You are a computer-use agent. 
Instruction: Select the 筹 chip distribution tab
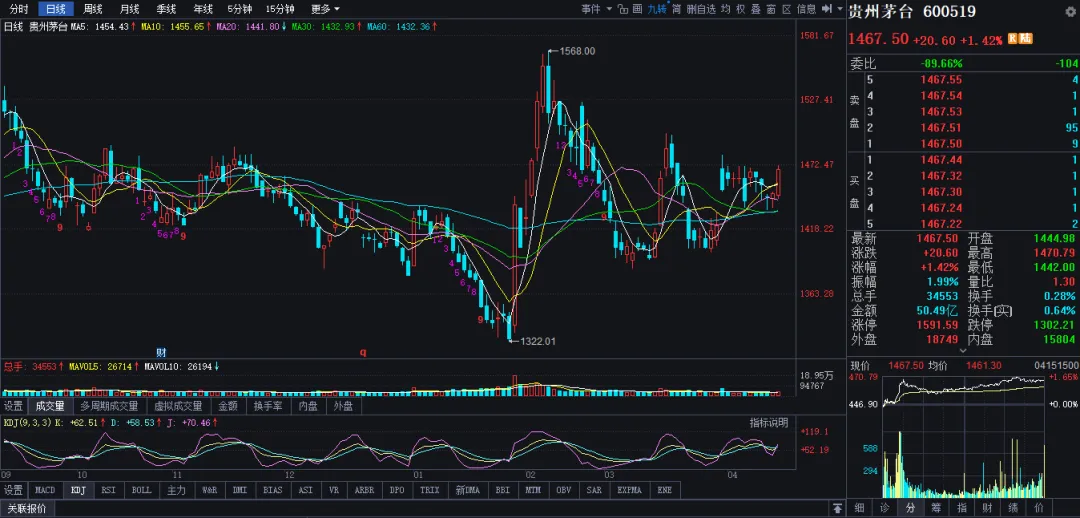tap(937, 508)
